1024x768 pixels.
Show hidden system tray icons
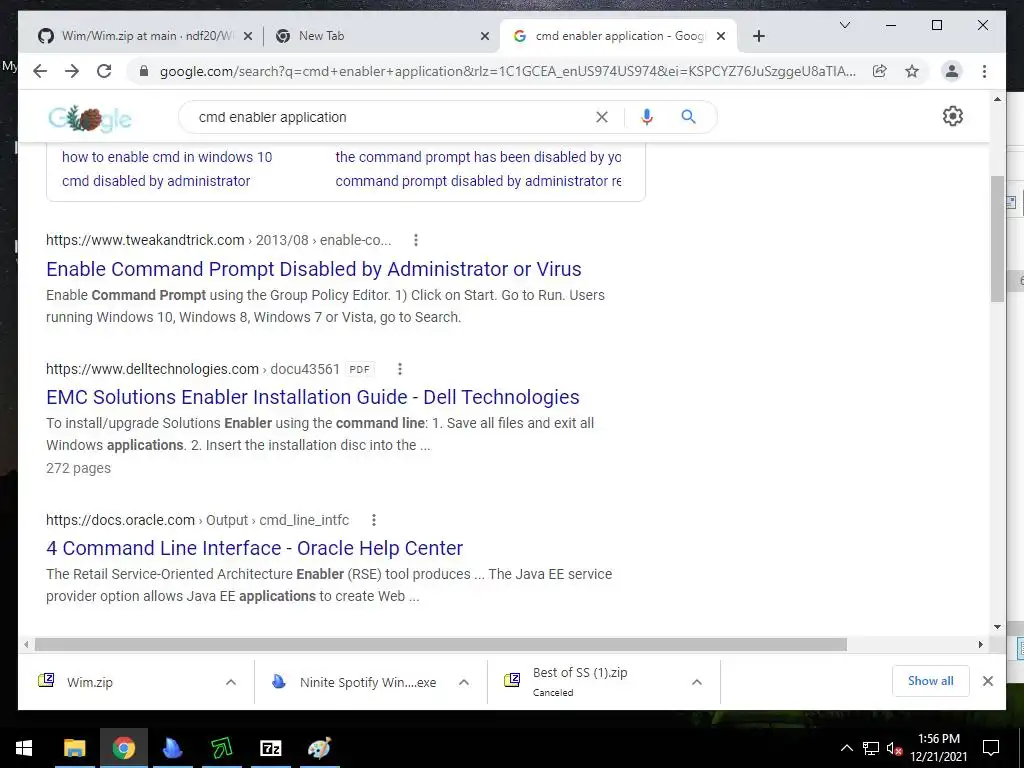846,748
